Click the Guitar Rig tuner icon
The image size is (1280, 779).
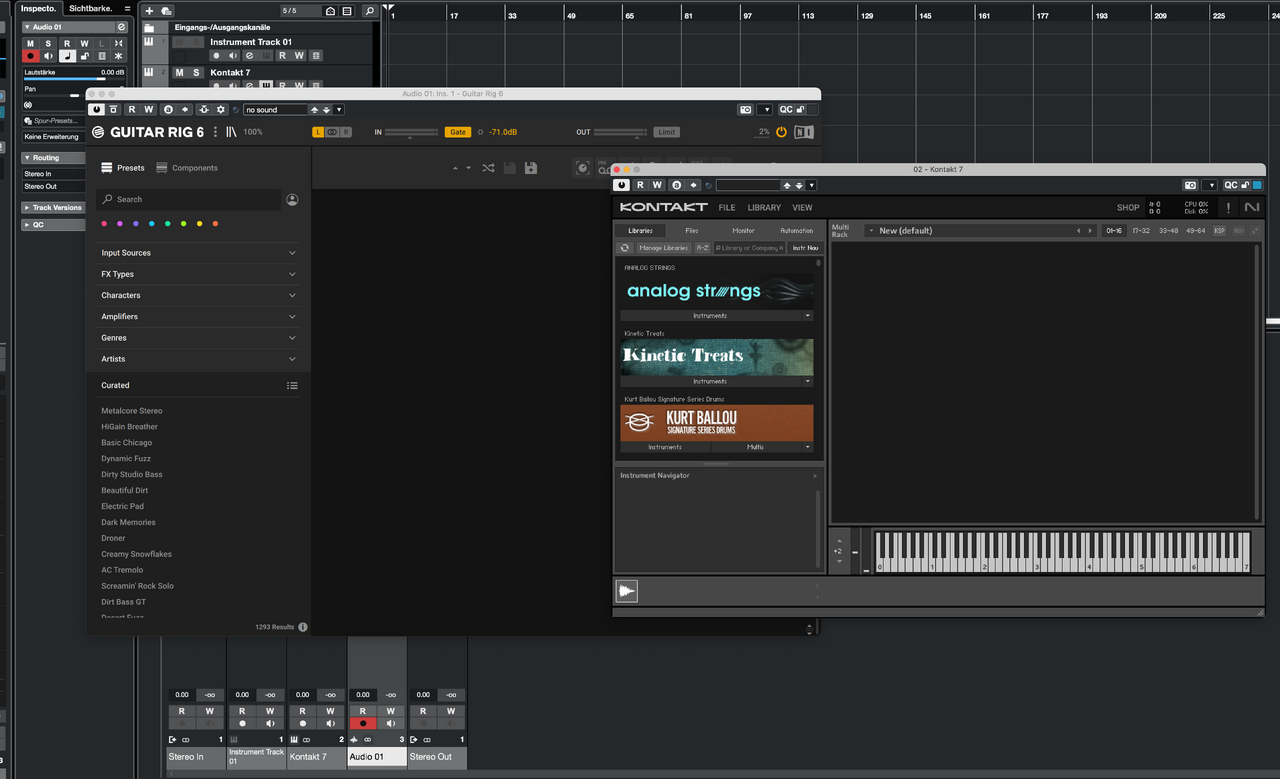click(582, 168)
